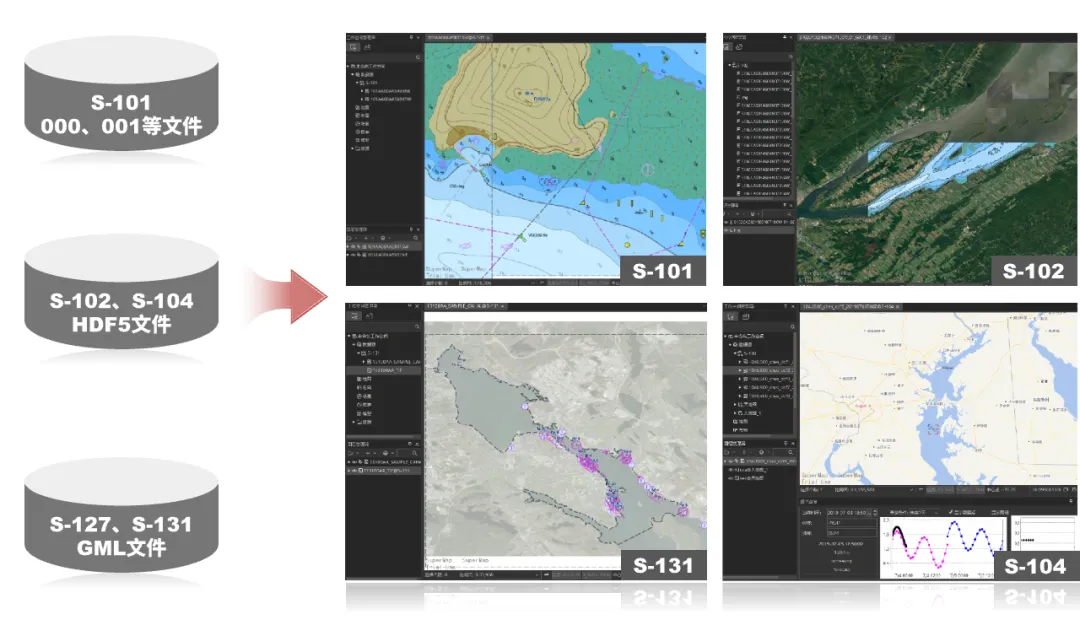Collapse the S-102 root node in file tree
The height and width of the screenshot is (636, 1080).
coord(730,65)
